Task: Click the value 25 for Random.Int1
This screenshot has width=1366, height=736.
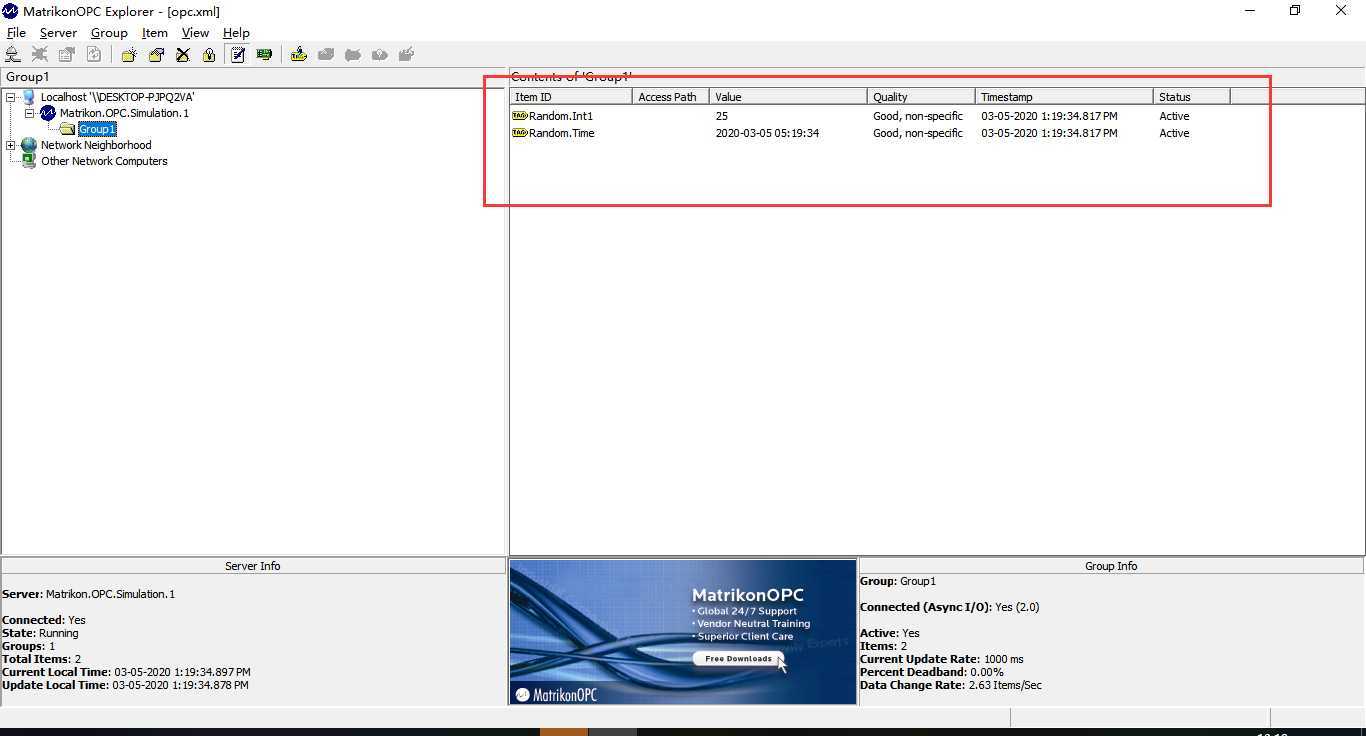Action: click(x=722, y=116)
